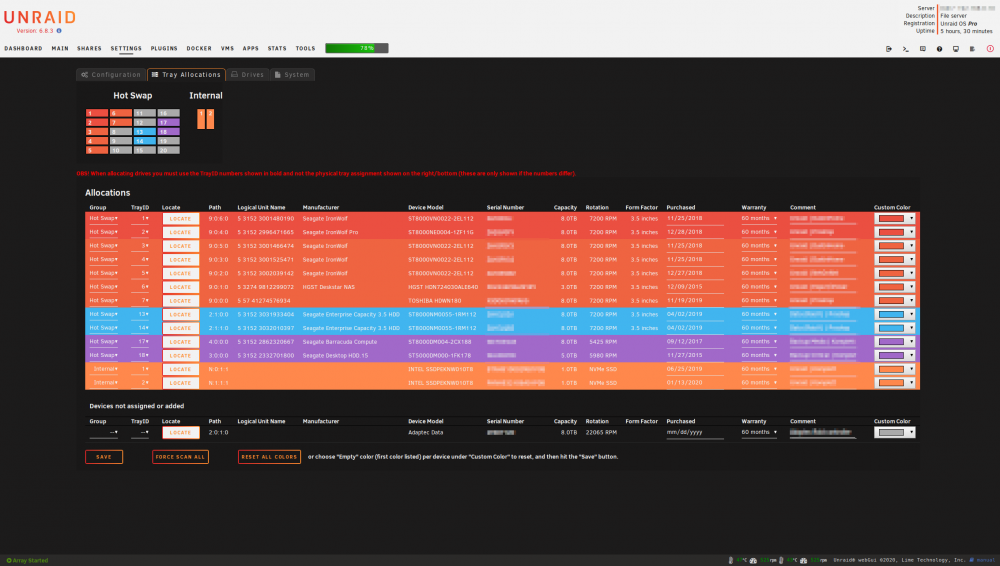
Task: Click Hot Swap tray 5 in layout
Action: [x=97, y=151]
